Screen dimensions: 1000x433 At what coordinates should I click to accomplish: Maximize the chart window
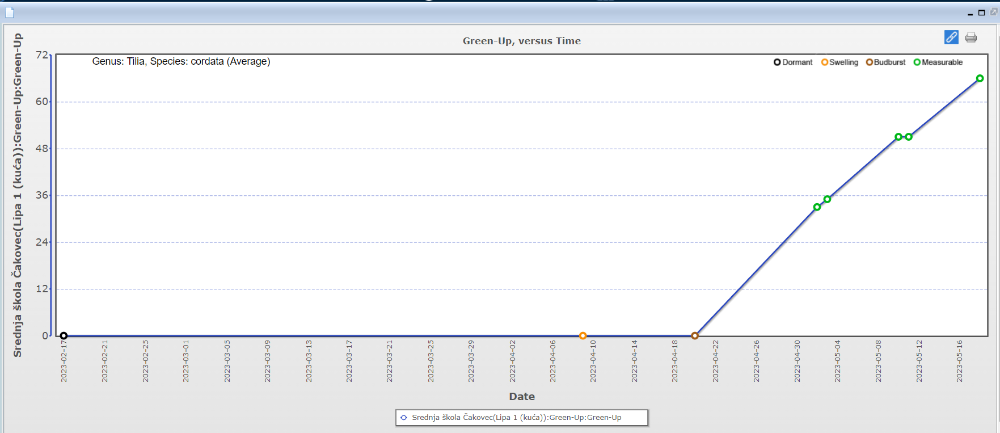pyautogui.click(x=981, y=13)
